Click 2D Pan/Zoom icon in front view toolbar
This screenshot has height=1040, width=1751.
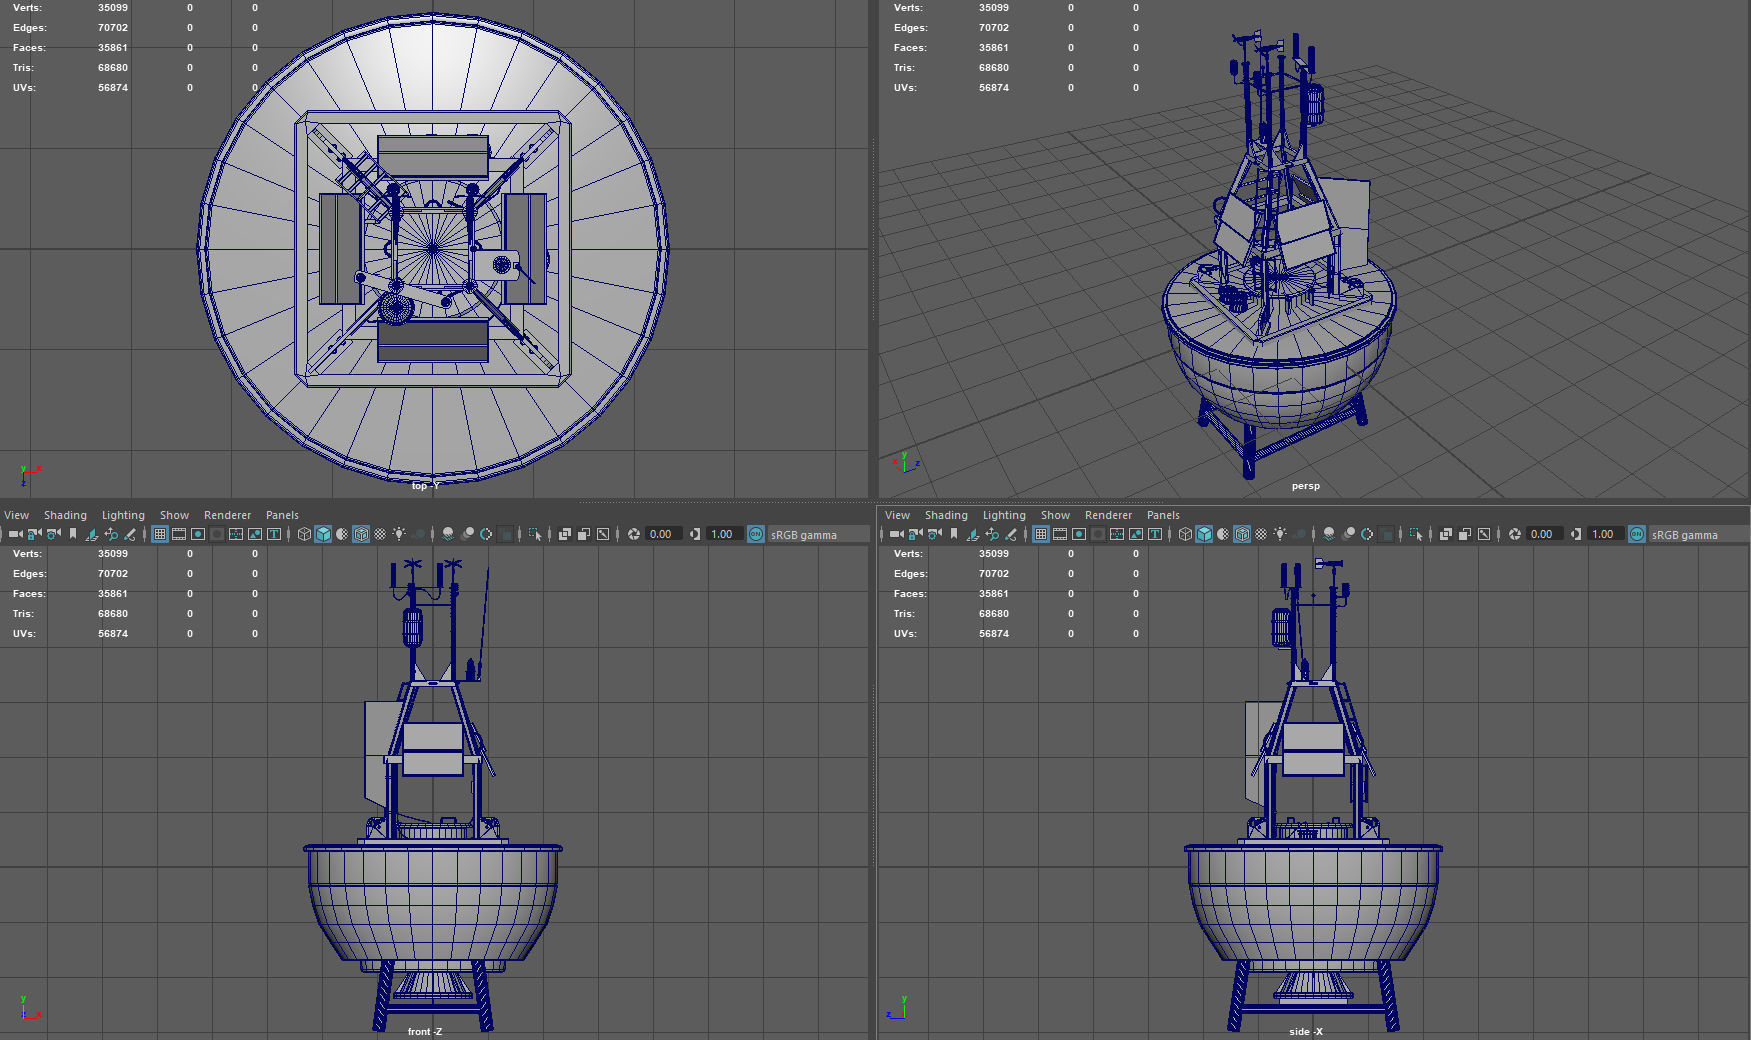[x=111, y=534]
